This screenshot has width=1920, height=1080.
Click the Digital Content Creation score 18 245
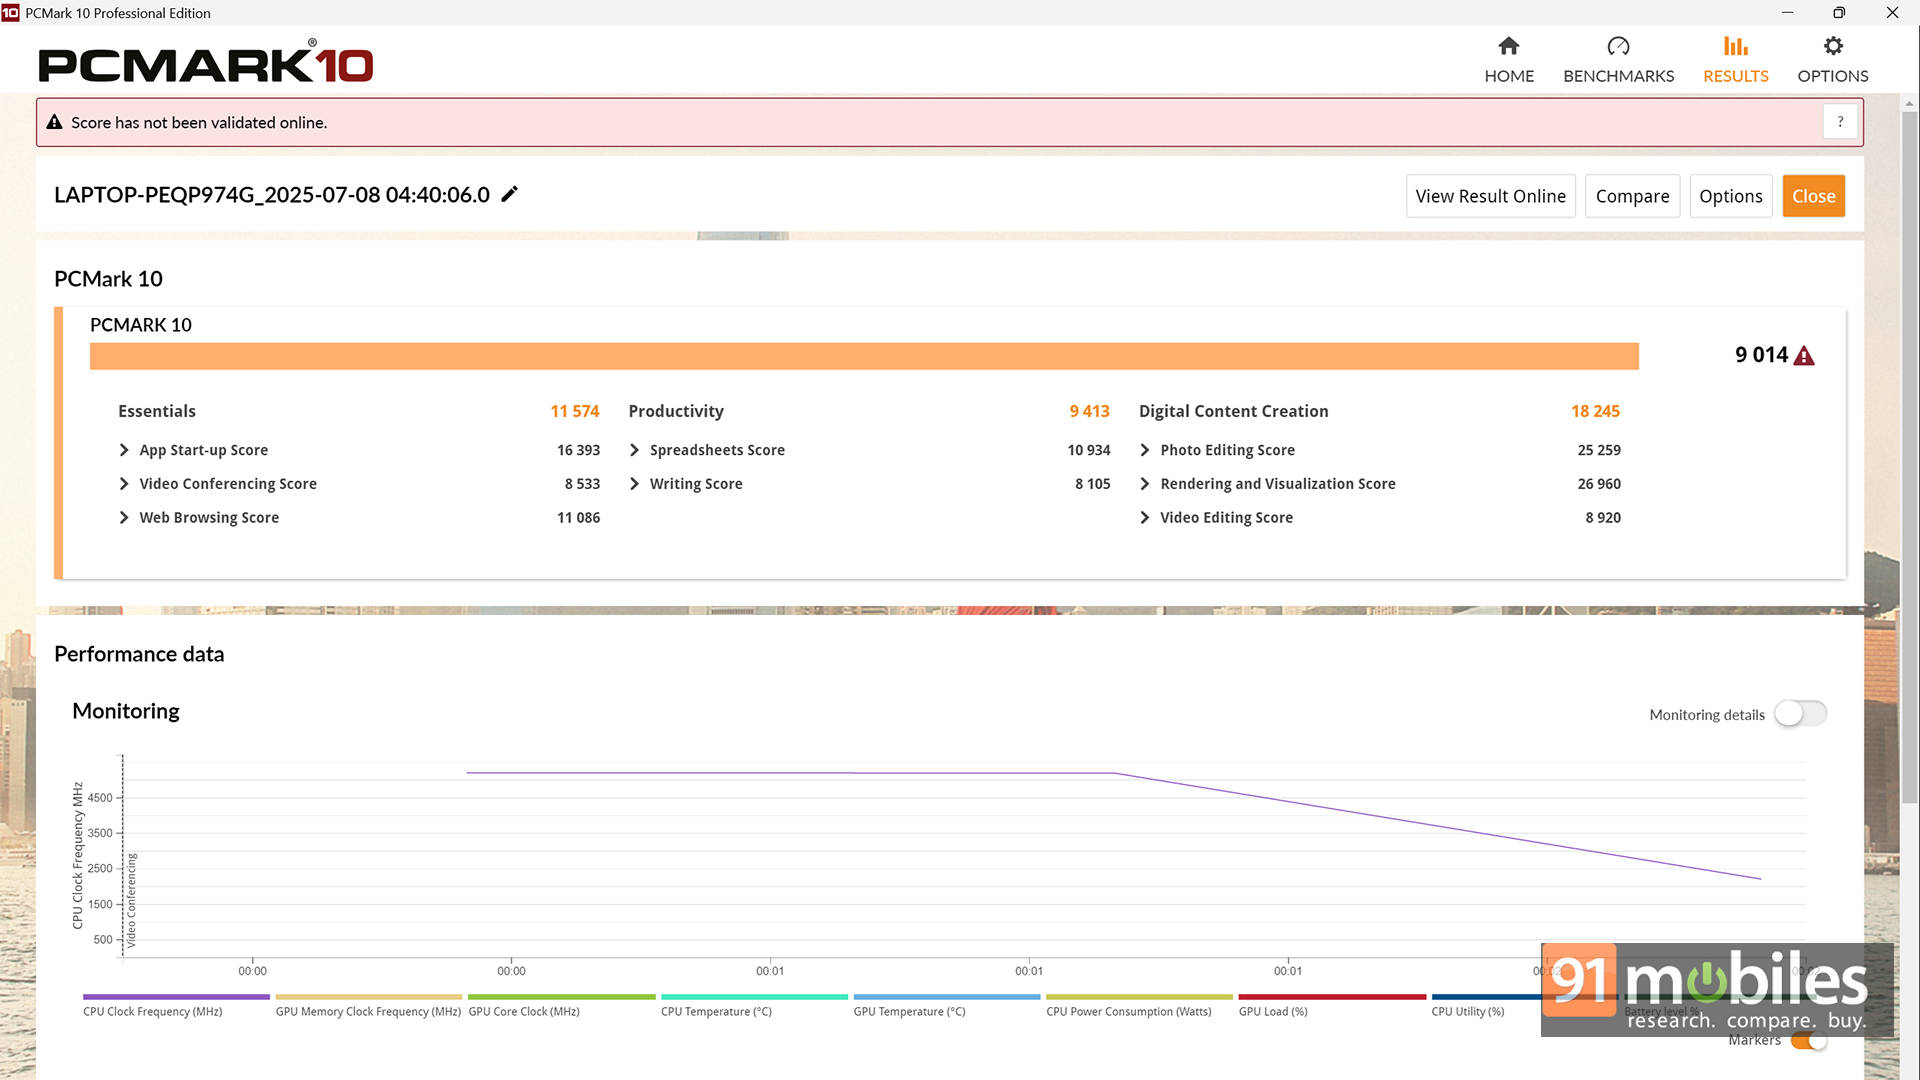[1595, 411]
